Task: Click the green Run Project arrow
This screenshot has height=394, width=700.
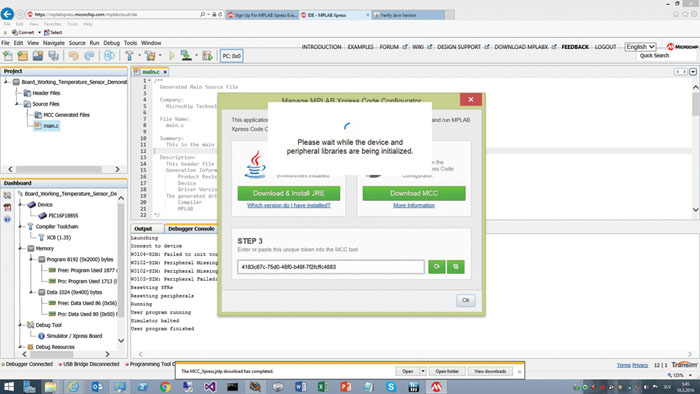Action: (172, 56)
